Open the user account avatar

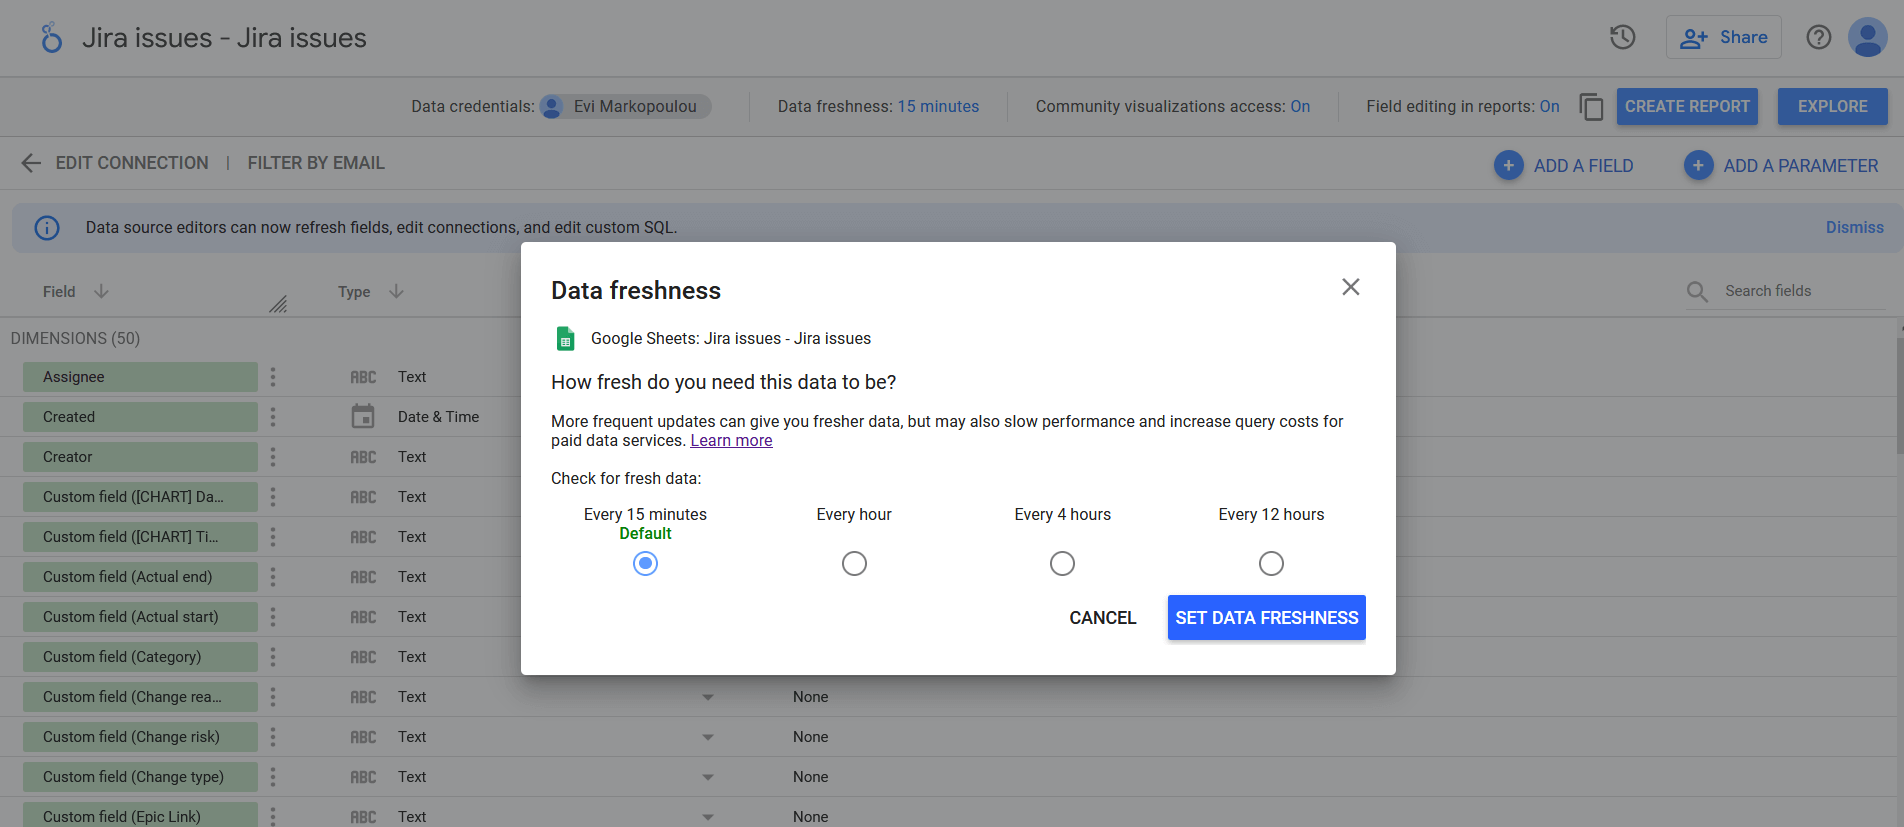(1867, 37)
